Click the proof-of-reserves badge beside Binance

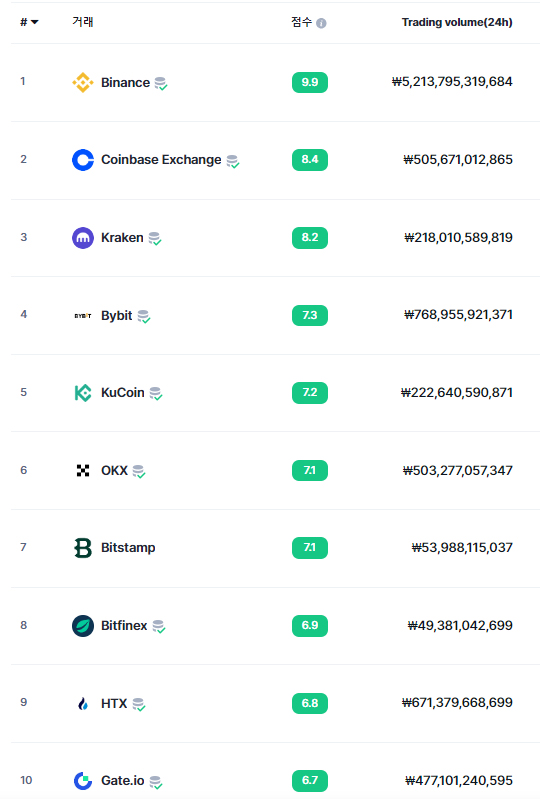click(161, 84)
